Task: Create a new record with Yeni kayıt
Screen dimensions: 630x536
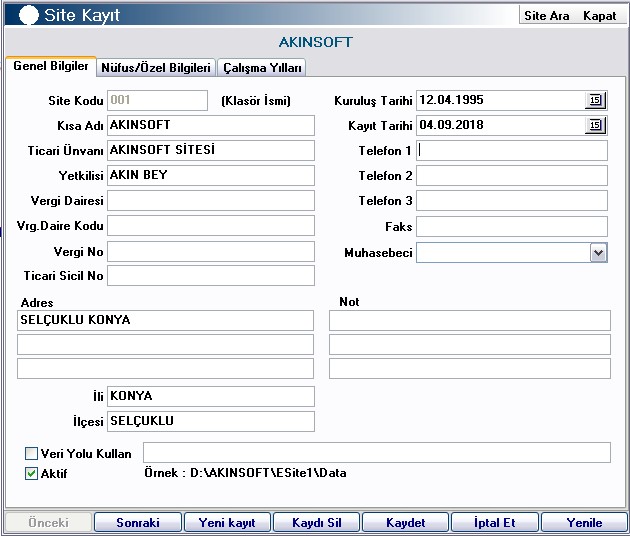Action: pyautogui.click(x=227, y=522)
